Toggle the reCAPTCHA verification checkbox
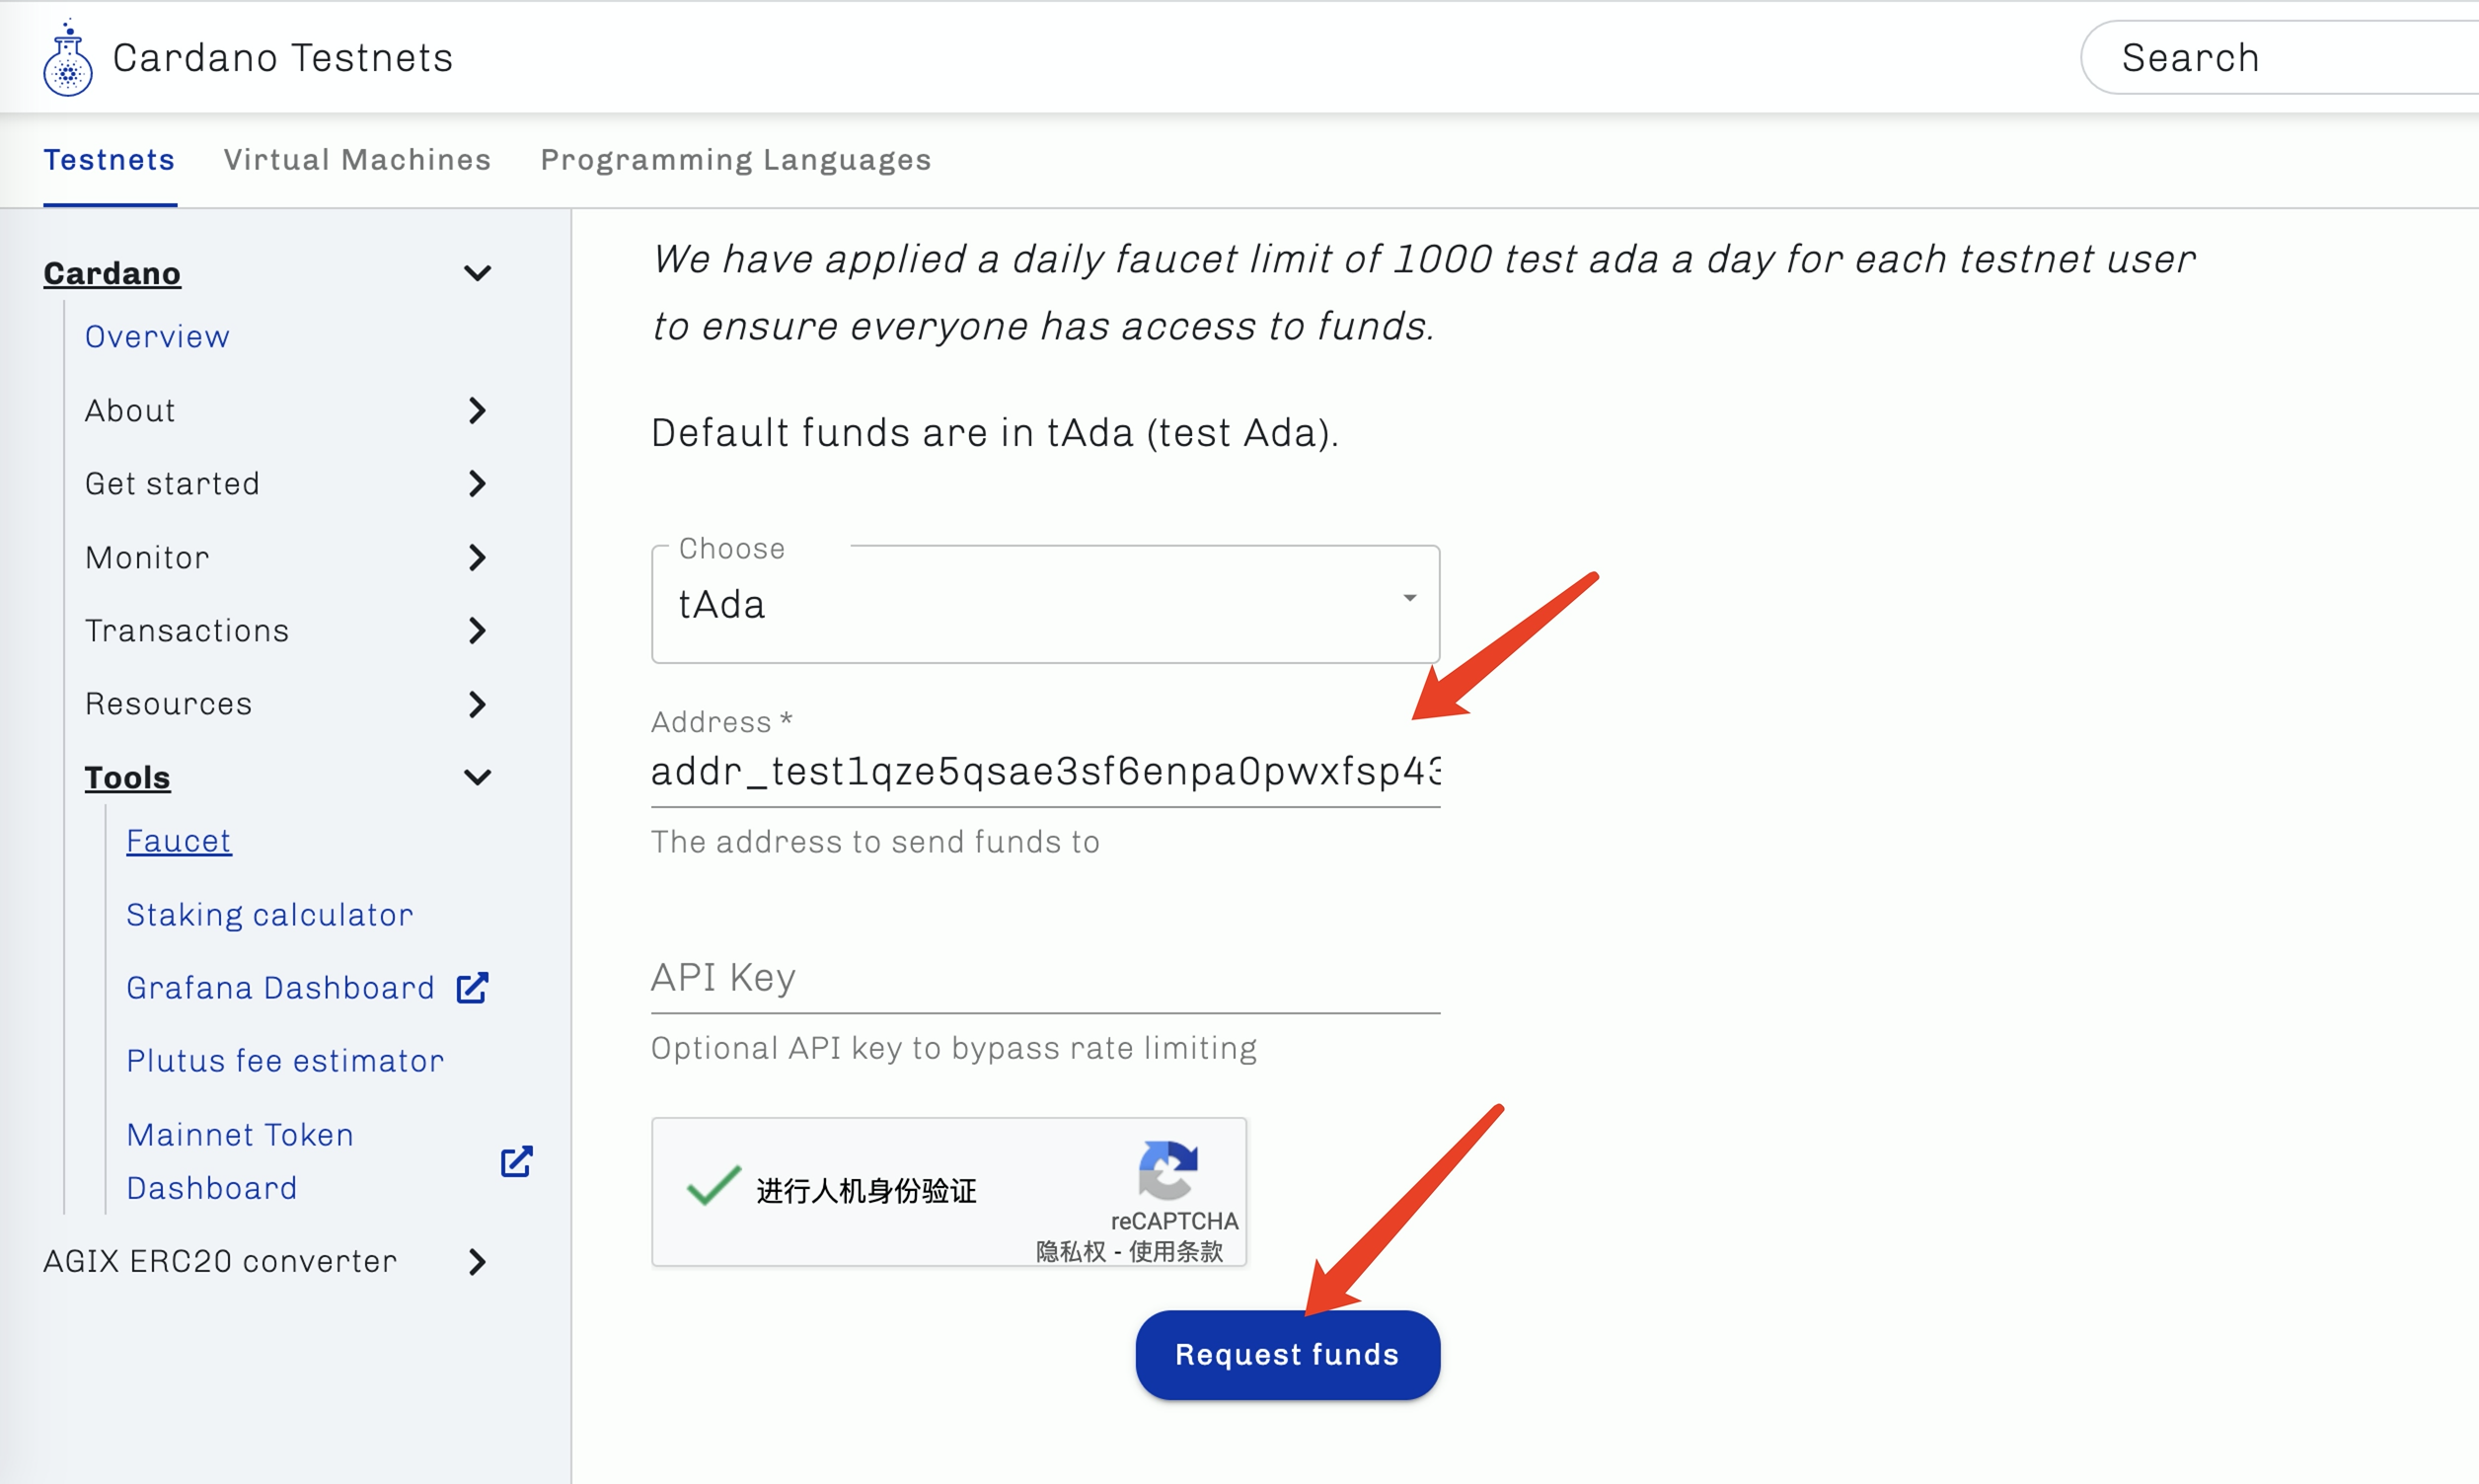 click(713, 1187)
